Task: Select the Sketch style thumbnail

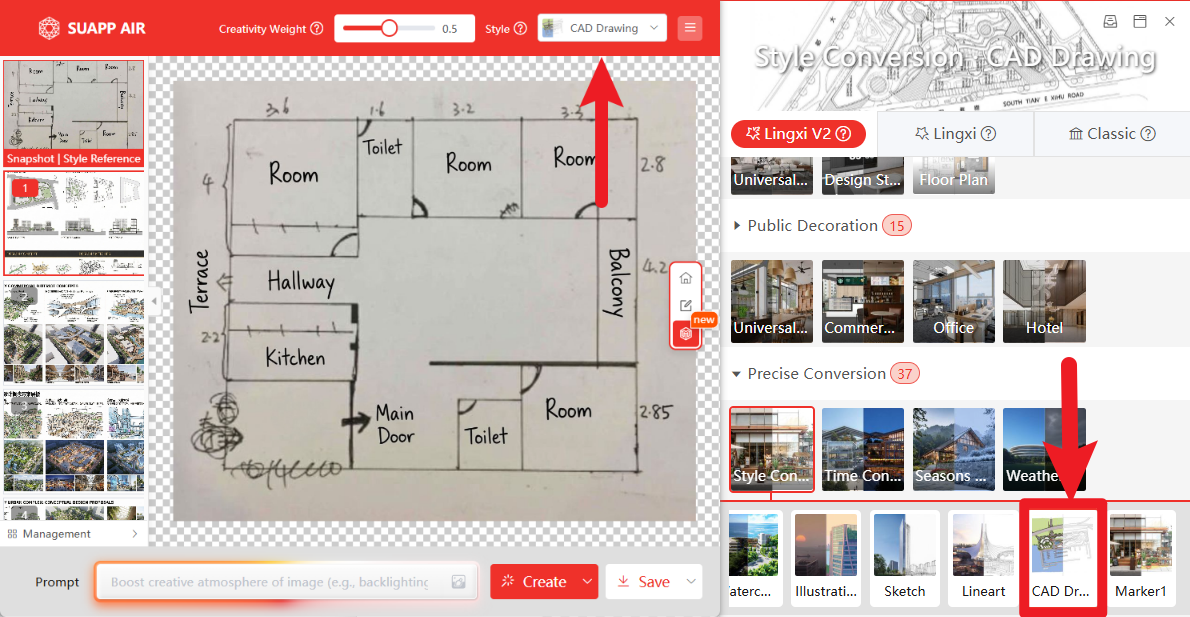Action: pyautogui.click(x=905, y=558)
